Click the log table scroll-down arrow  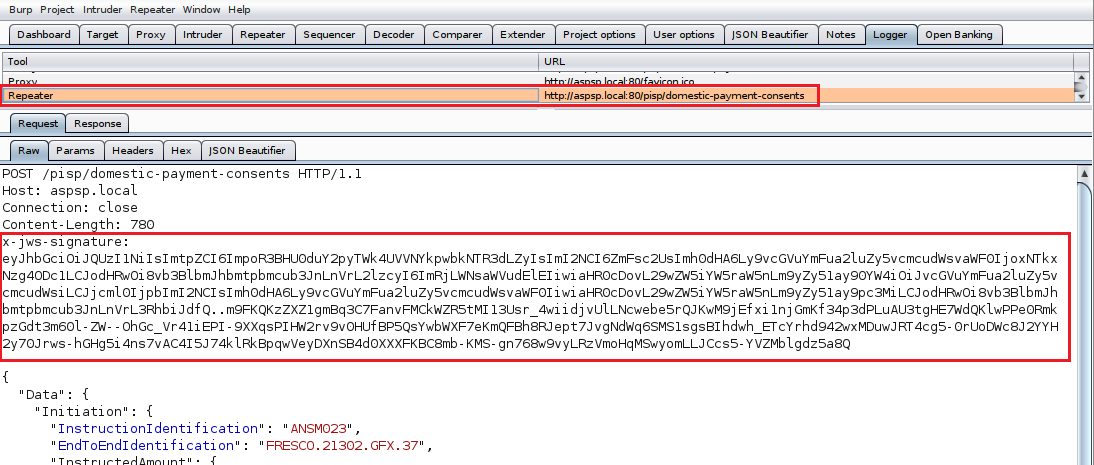1081,97
